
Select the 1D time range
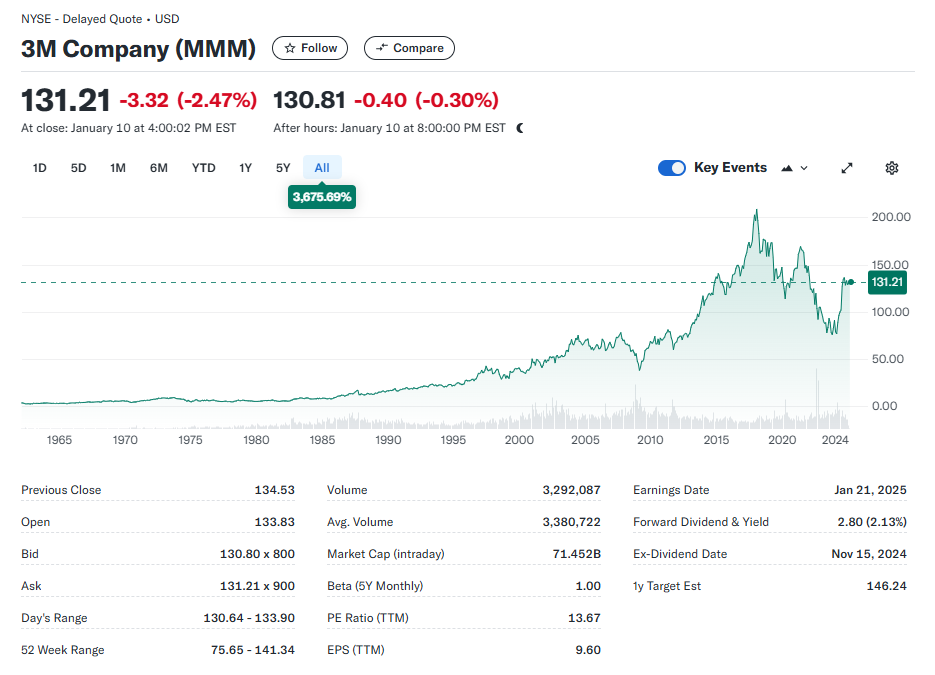pyautogui.click(x=39, y=168)
